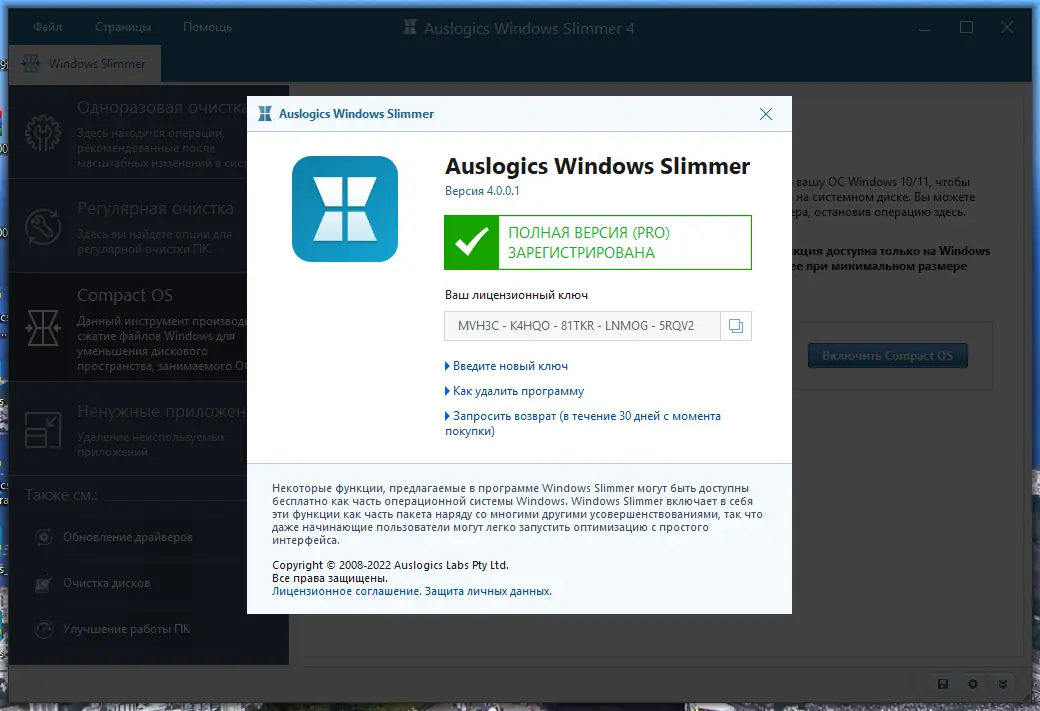
Task: Click the save icon in the bottom bar
Action: [942, 684]
